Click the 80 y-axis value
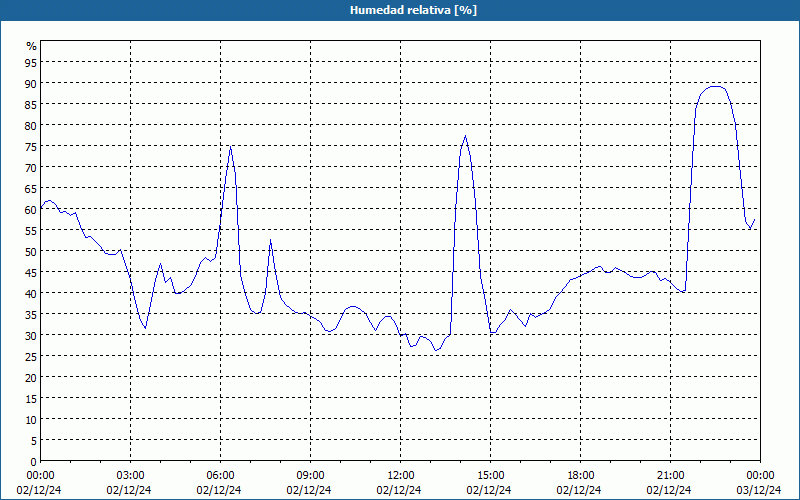Image resolution: width=800 pixels, height=500 pixels. click(x=31, y=126)
